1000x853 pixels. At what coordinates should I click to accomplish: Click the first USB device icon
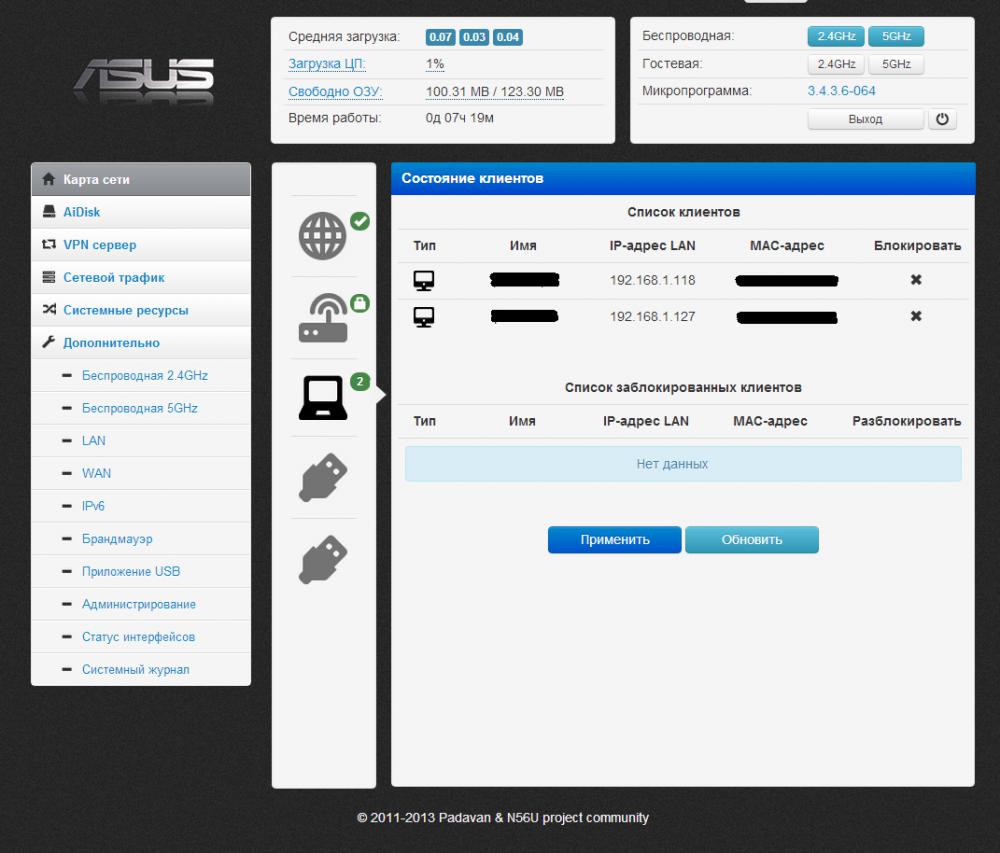[x=323, y=478]
